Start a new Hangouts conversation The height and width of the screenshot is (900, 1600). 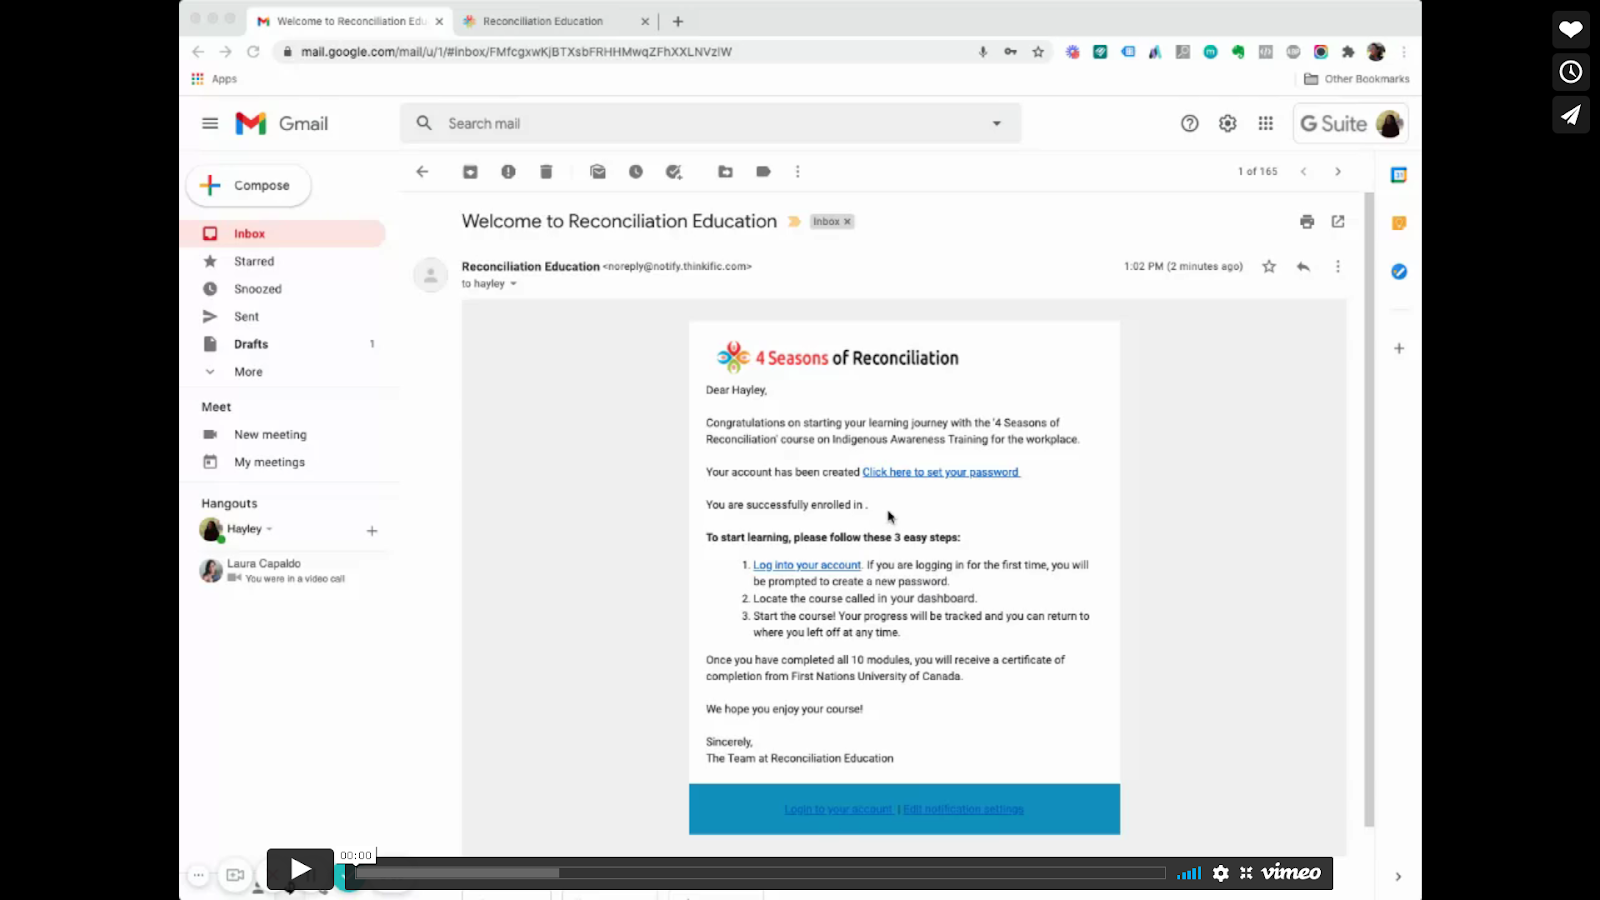372,531
